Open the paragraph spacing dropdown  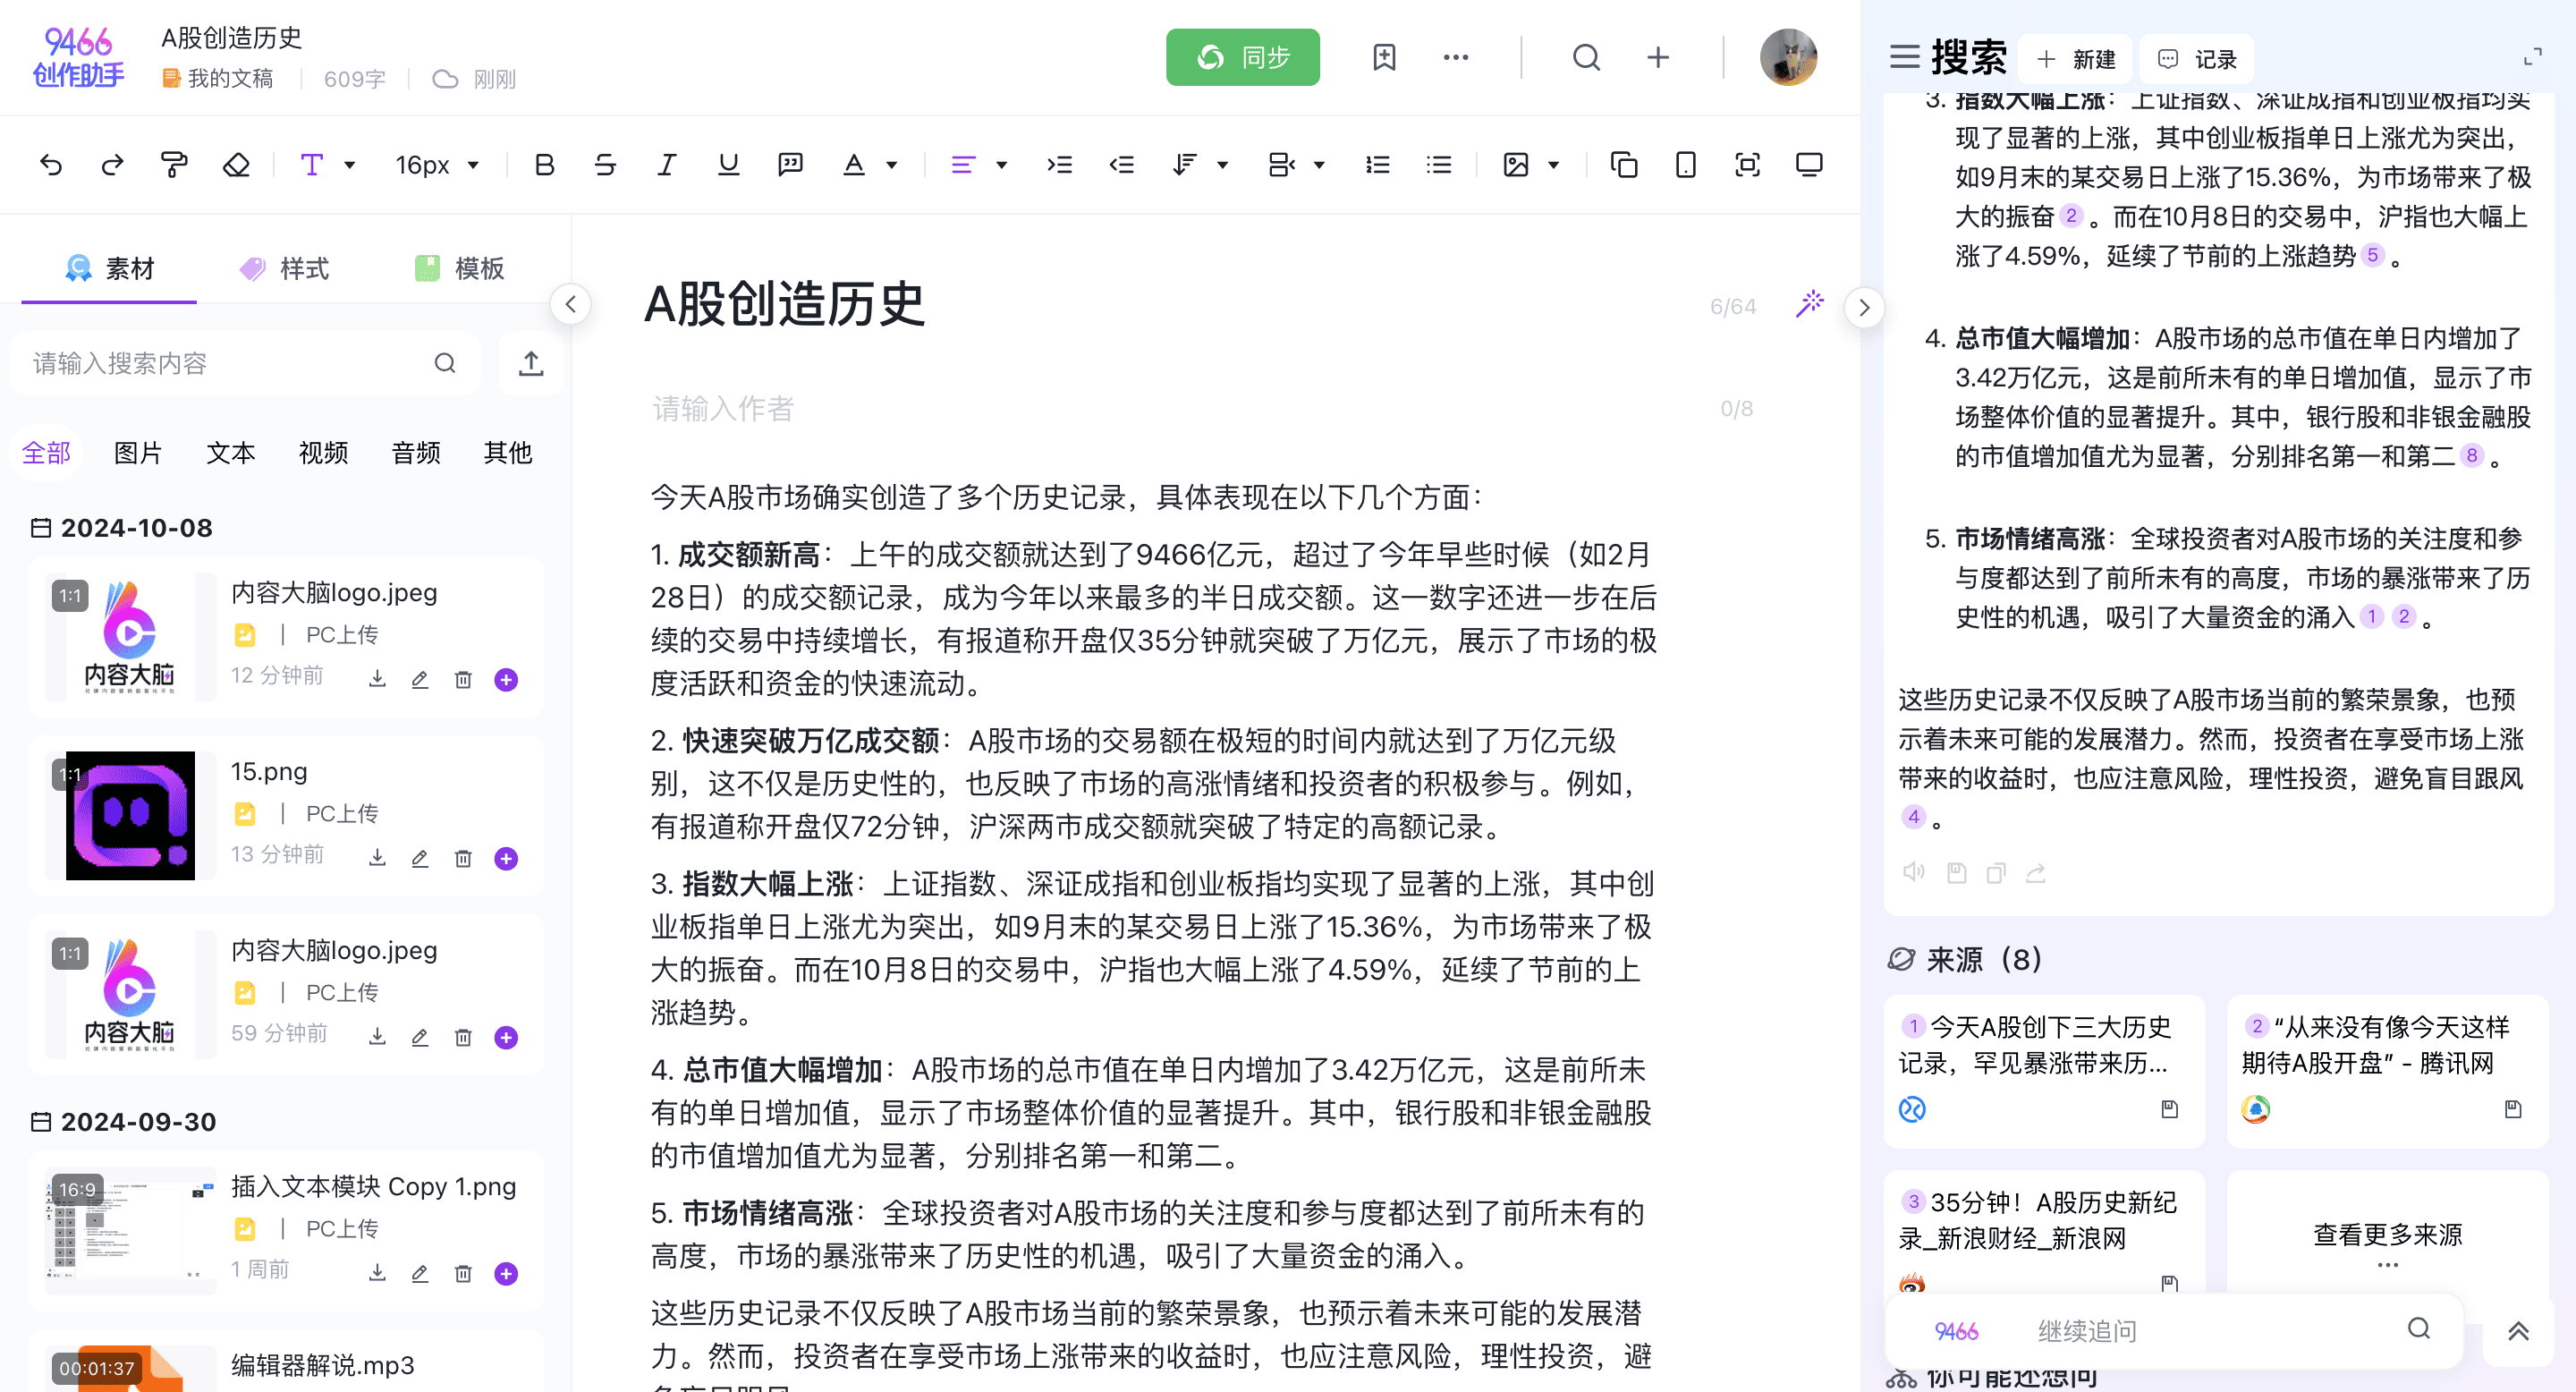pyautogui.click(x=1296, y=165)
